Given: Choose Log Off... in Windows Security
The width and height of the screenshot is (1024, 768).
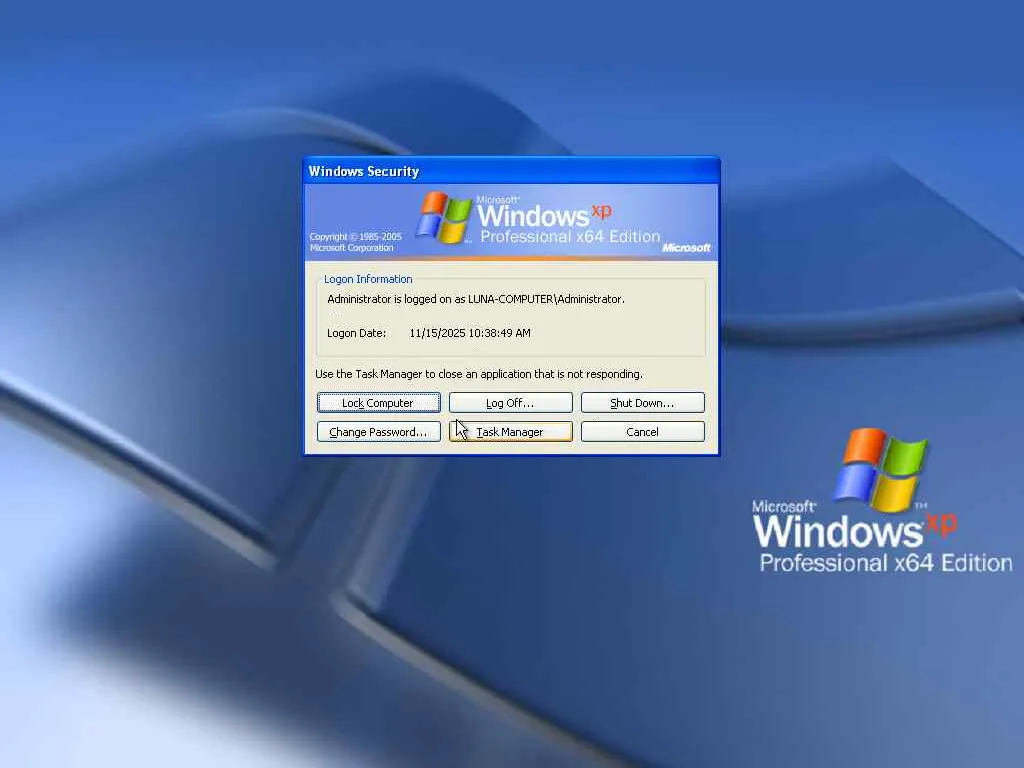Looking at the screenshot, I should [511, 402].
